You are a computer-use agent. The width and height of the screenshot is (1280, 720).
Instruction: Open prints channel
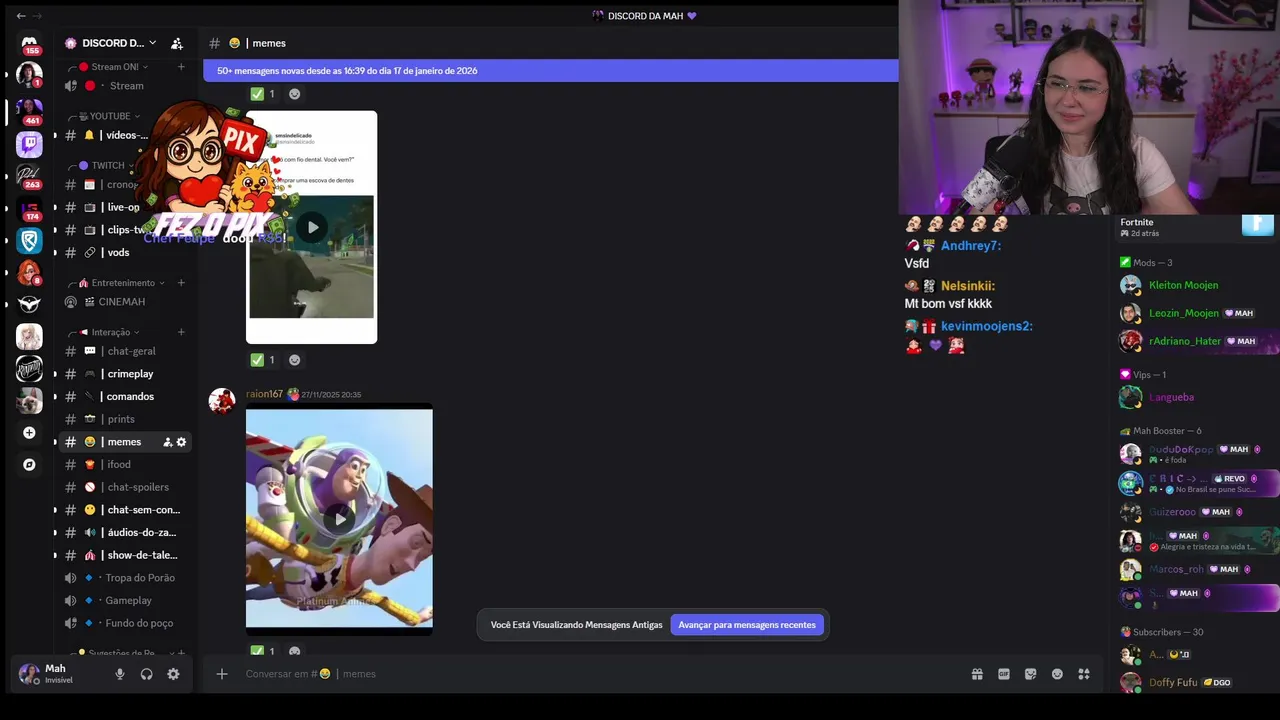[123, 419]
